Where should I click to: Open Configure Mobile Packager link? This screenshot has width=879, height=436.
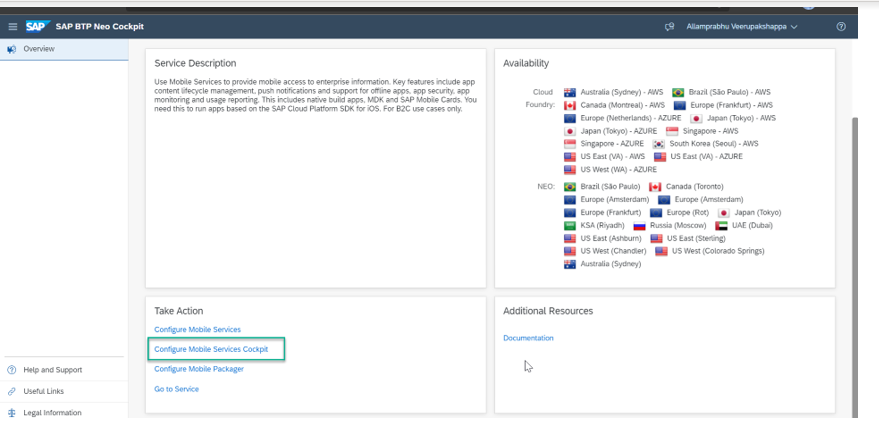click(199, 369)
